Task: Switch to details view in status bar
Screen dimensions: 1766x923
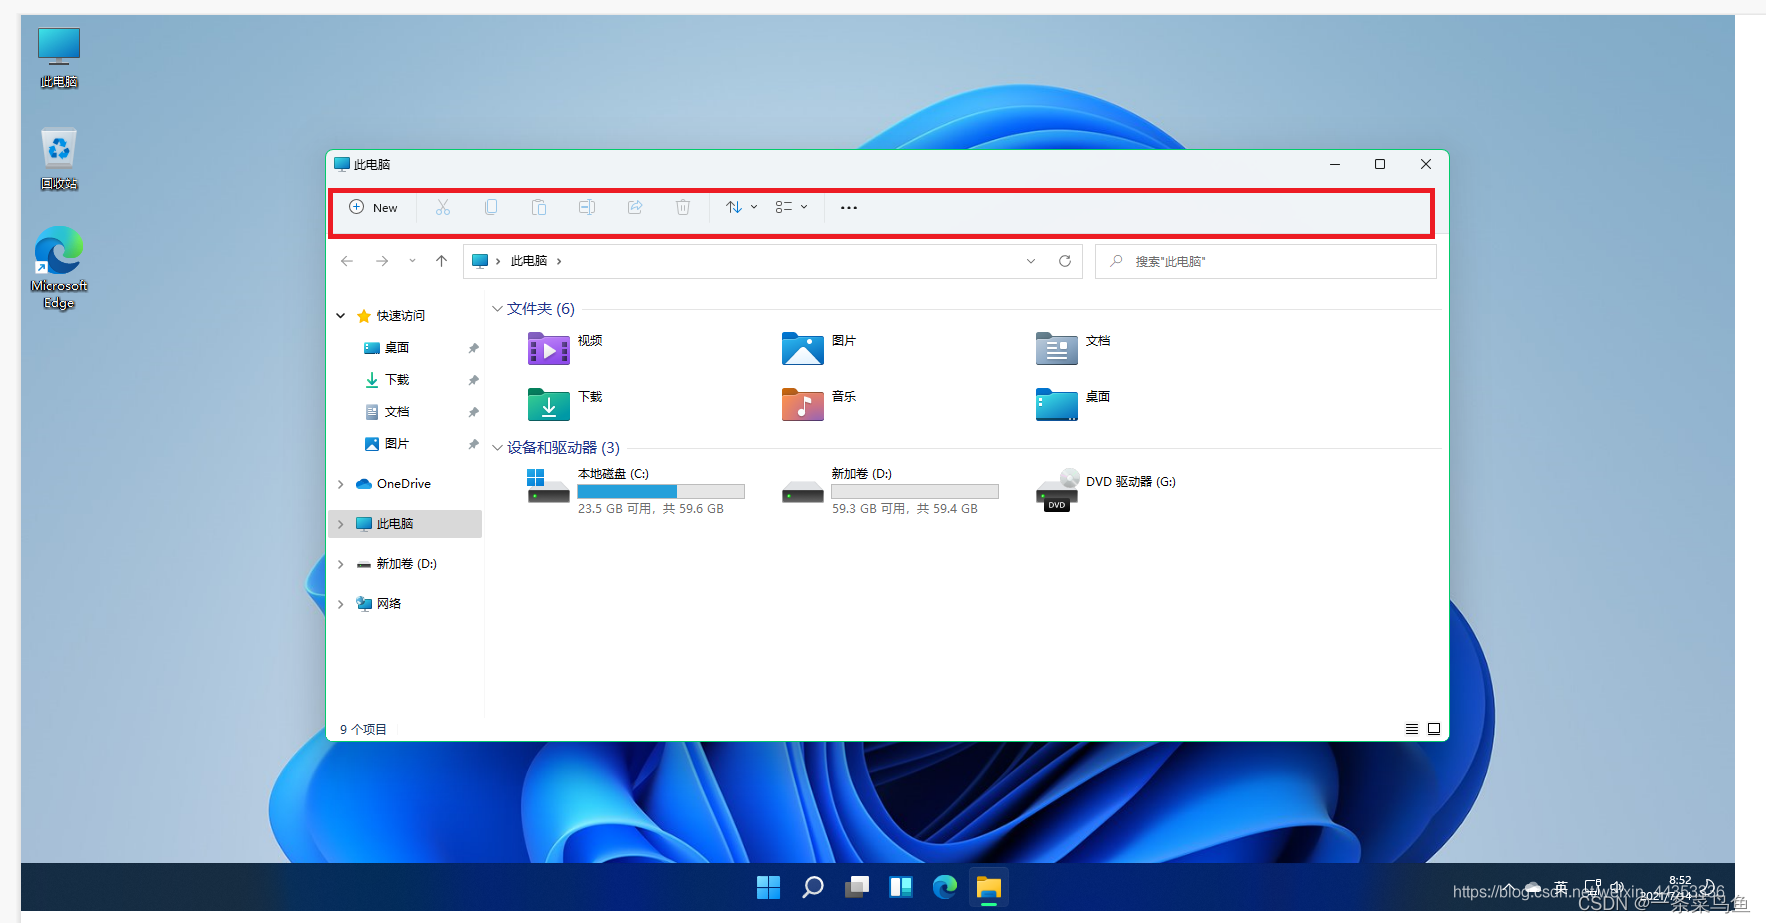Action: coord(1412,729)
